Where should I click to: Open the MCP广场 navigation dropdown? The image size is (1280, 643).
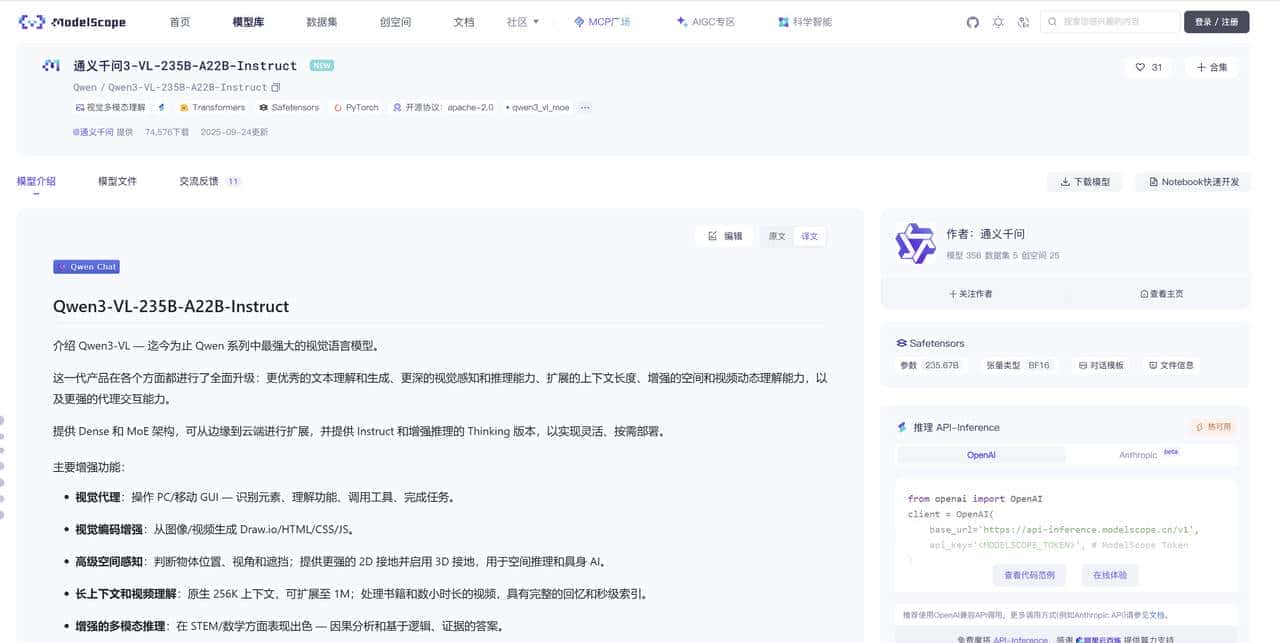[x=603, y=21]
